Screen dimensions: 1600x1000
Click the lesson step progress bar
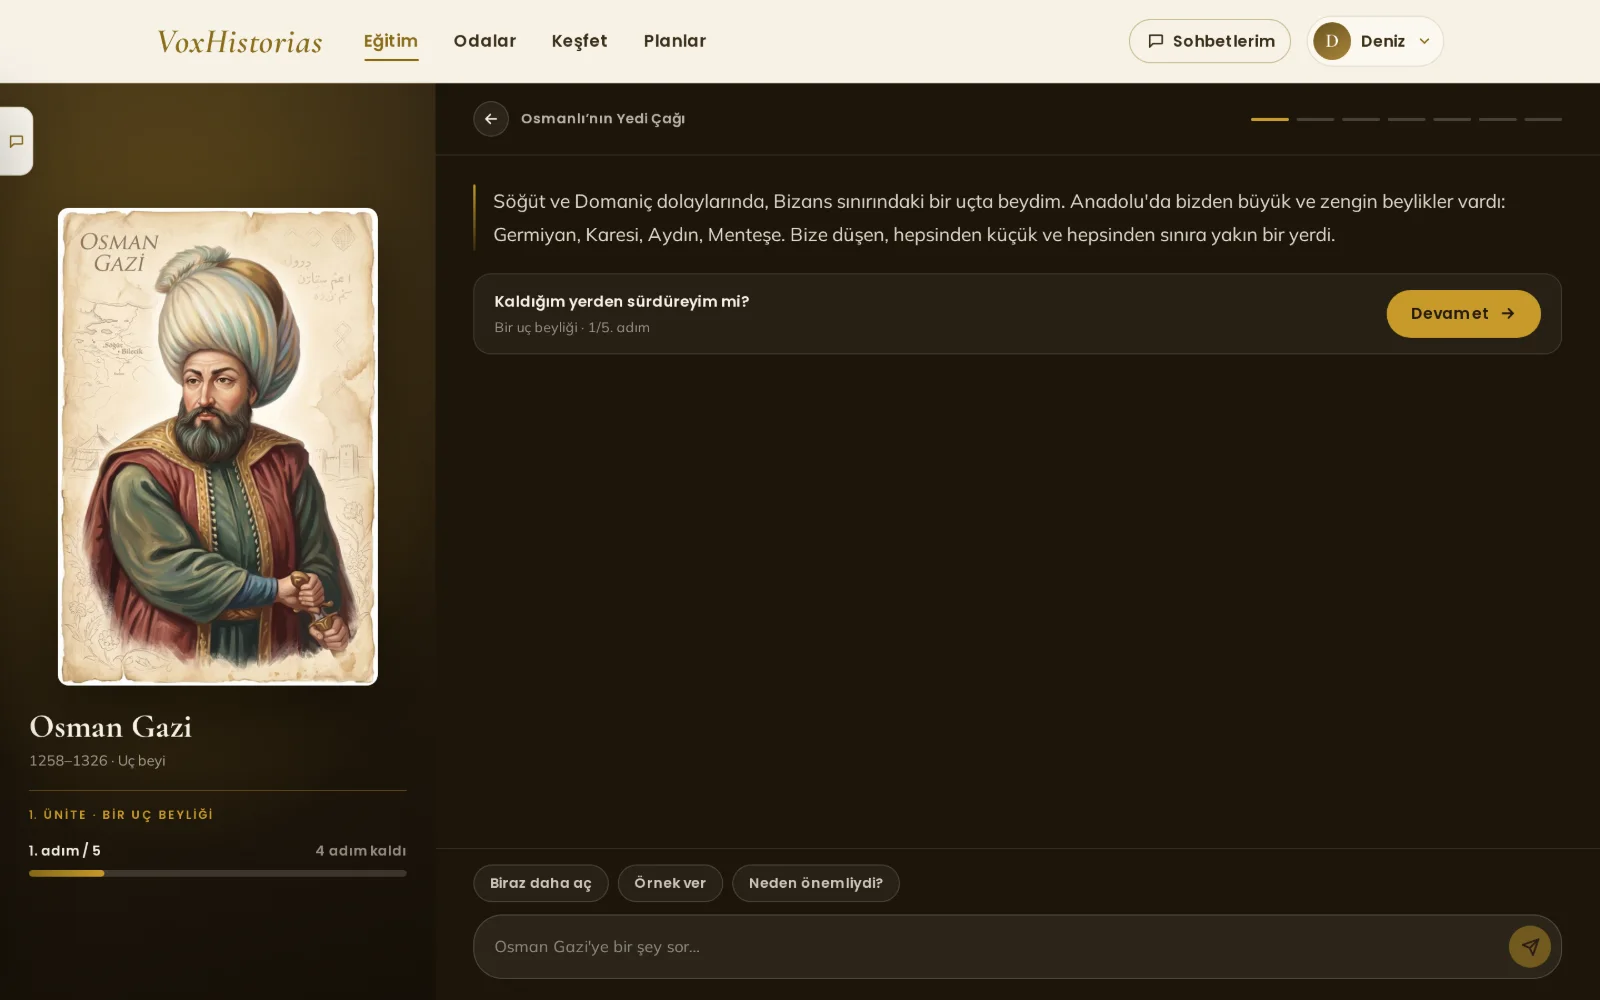218,873
